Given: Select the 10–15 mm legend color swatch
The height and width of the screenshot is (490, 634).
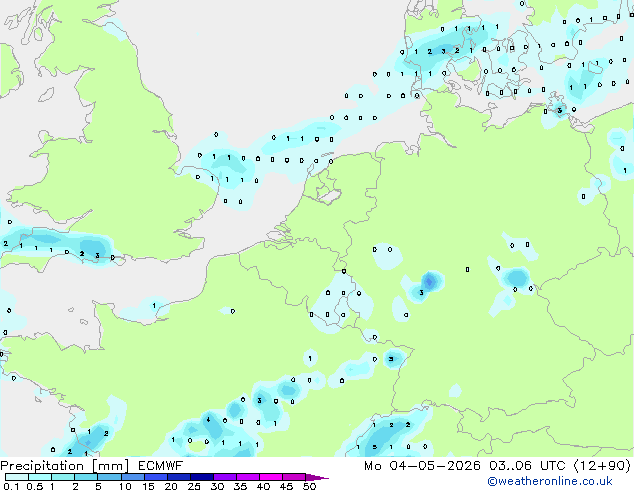Looking at the screenshot, I should [132, 477].
